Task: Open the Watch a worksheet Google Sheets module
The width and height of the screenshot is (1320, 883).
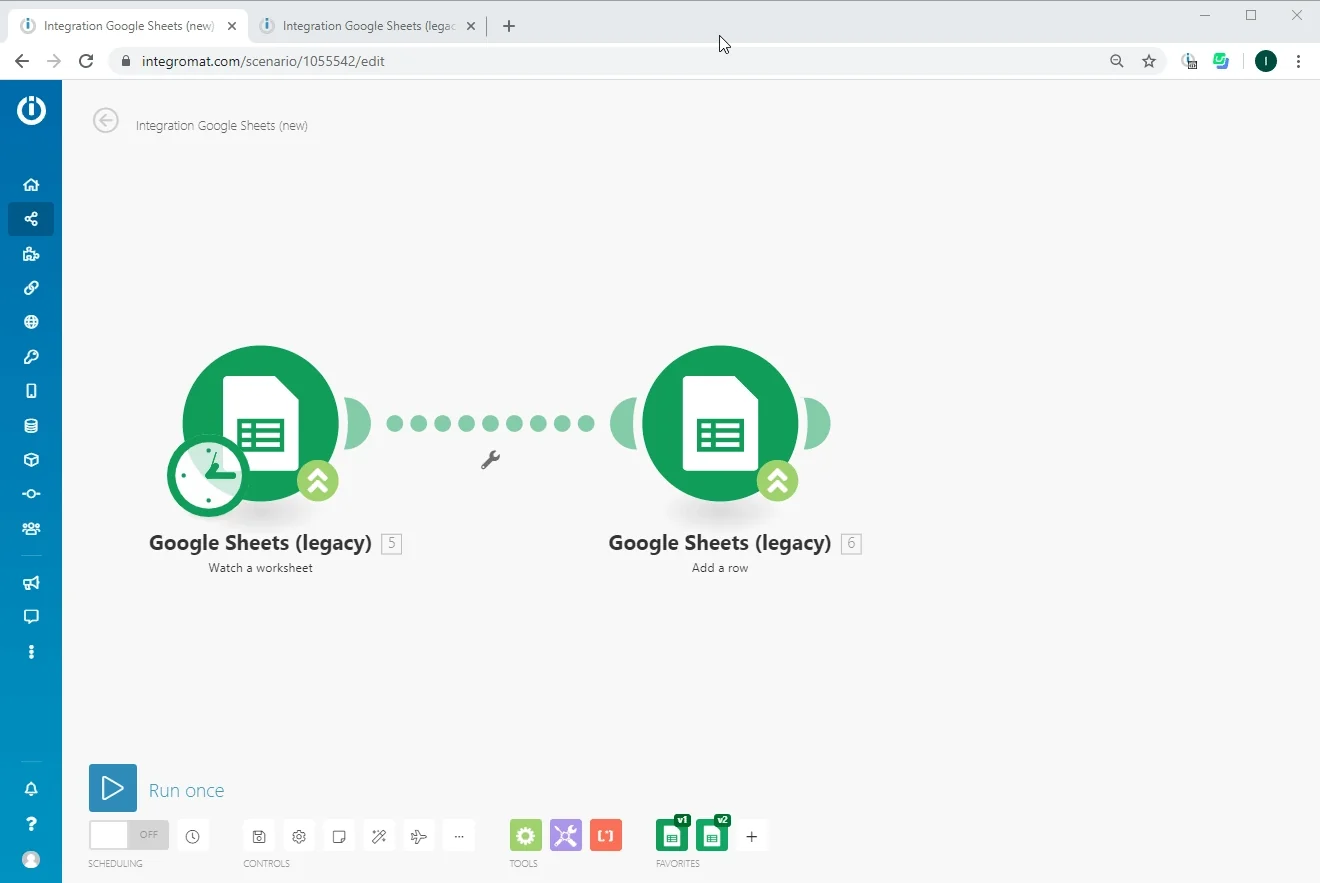Action: 261,423
